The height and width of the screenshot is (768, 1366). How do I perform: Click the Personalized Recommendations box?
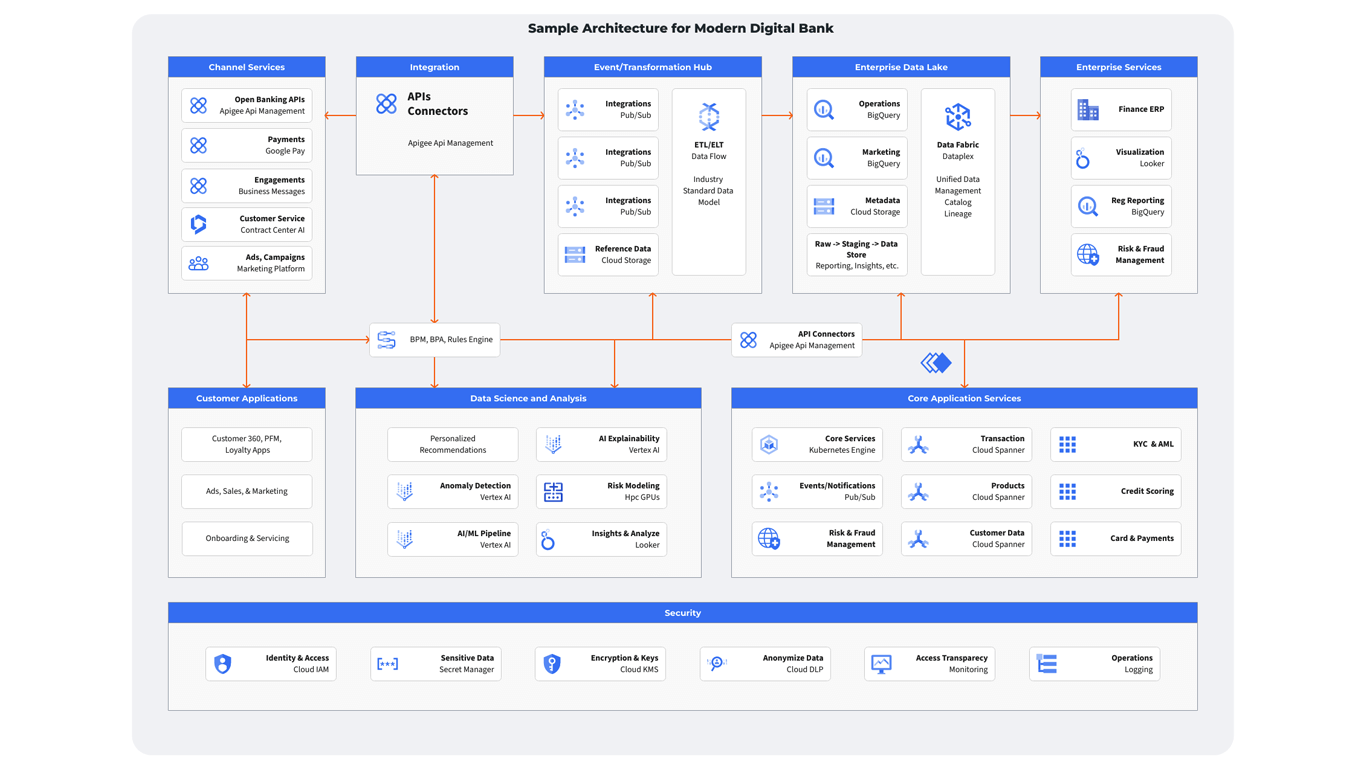pyautogui.click(x=452, y=444)
